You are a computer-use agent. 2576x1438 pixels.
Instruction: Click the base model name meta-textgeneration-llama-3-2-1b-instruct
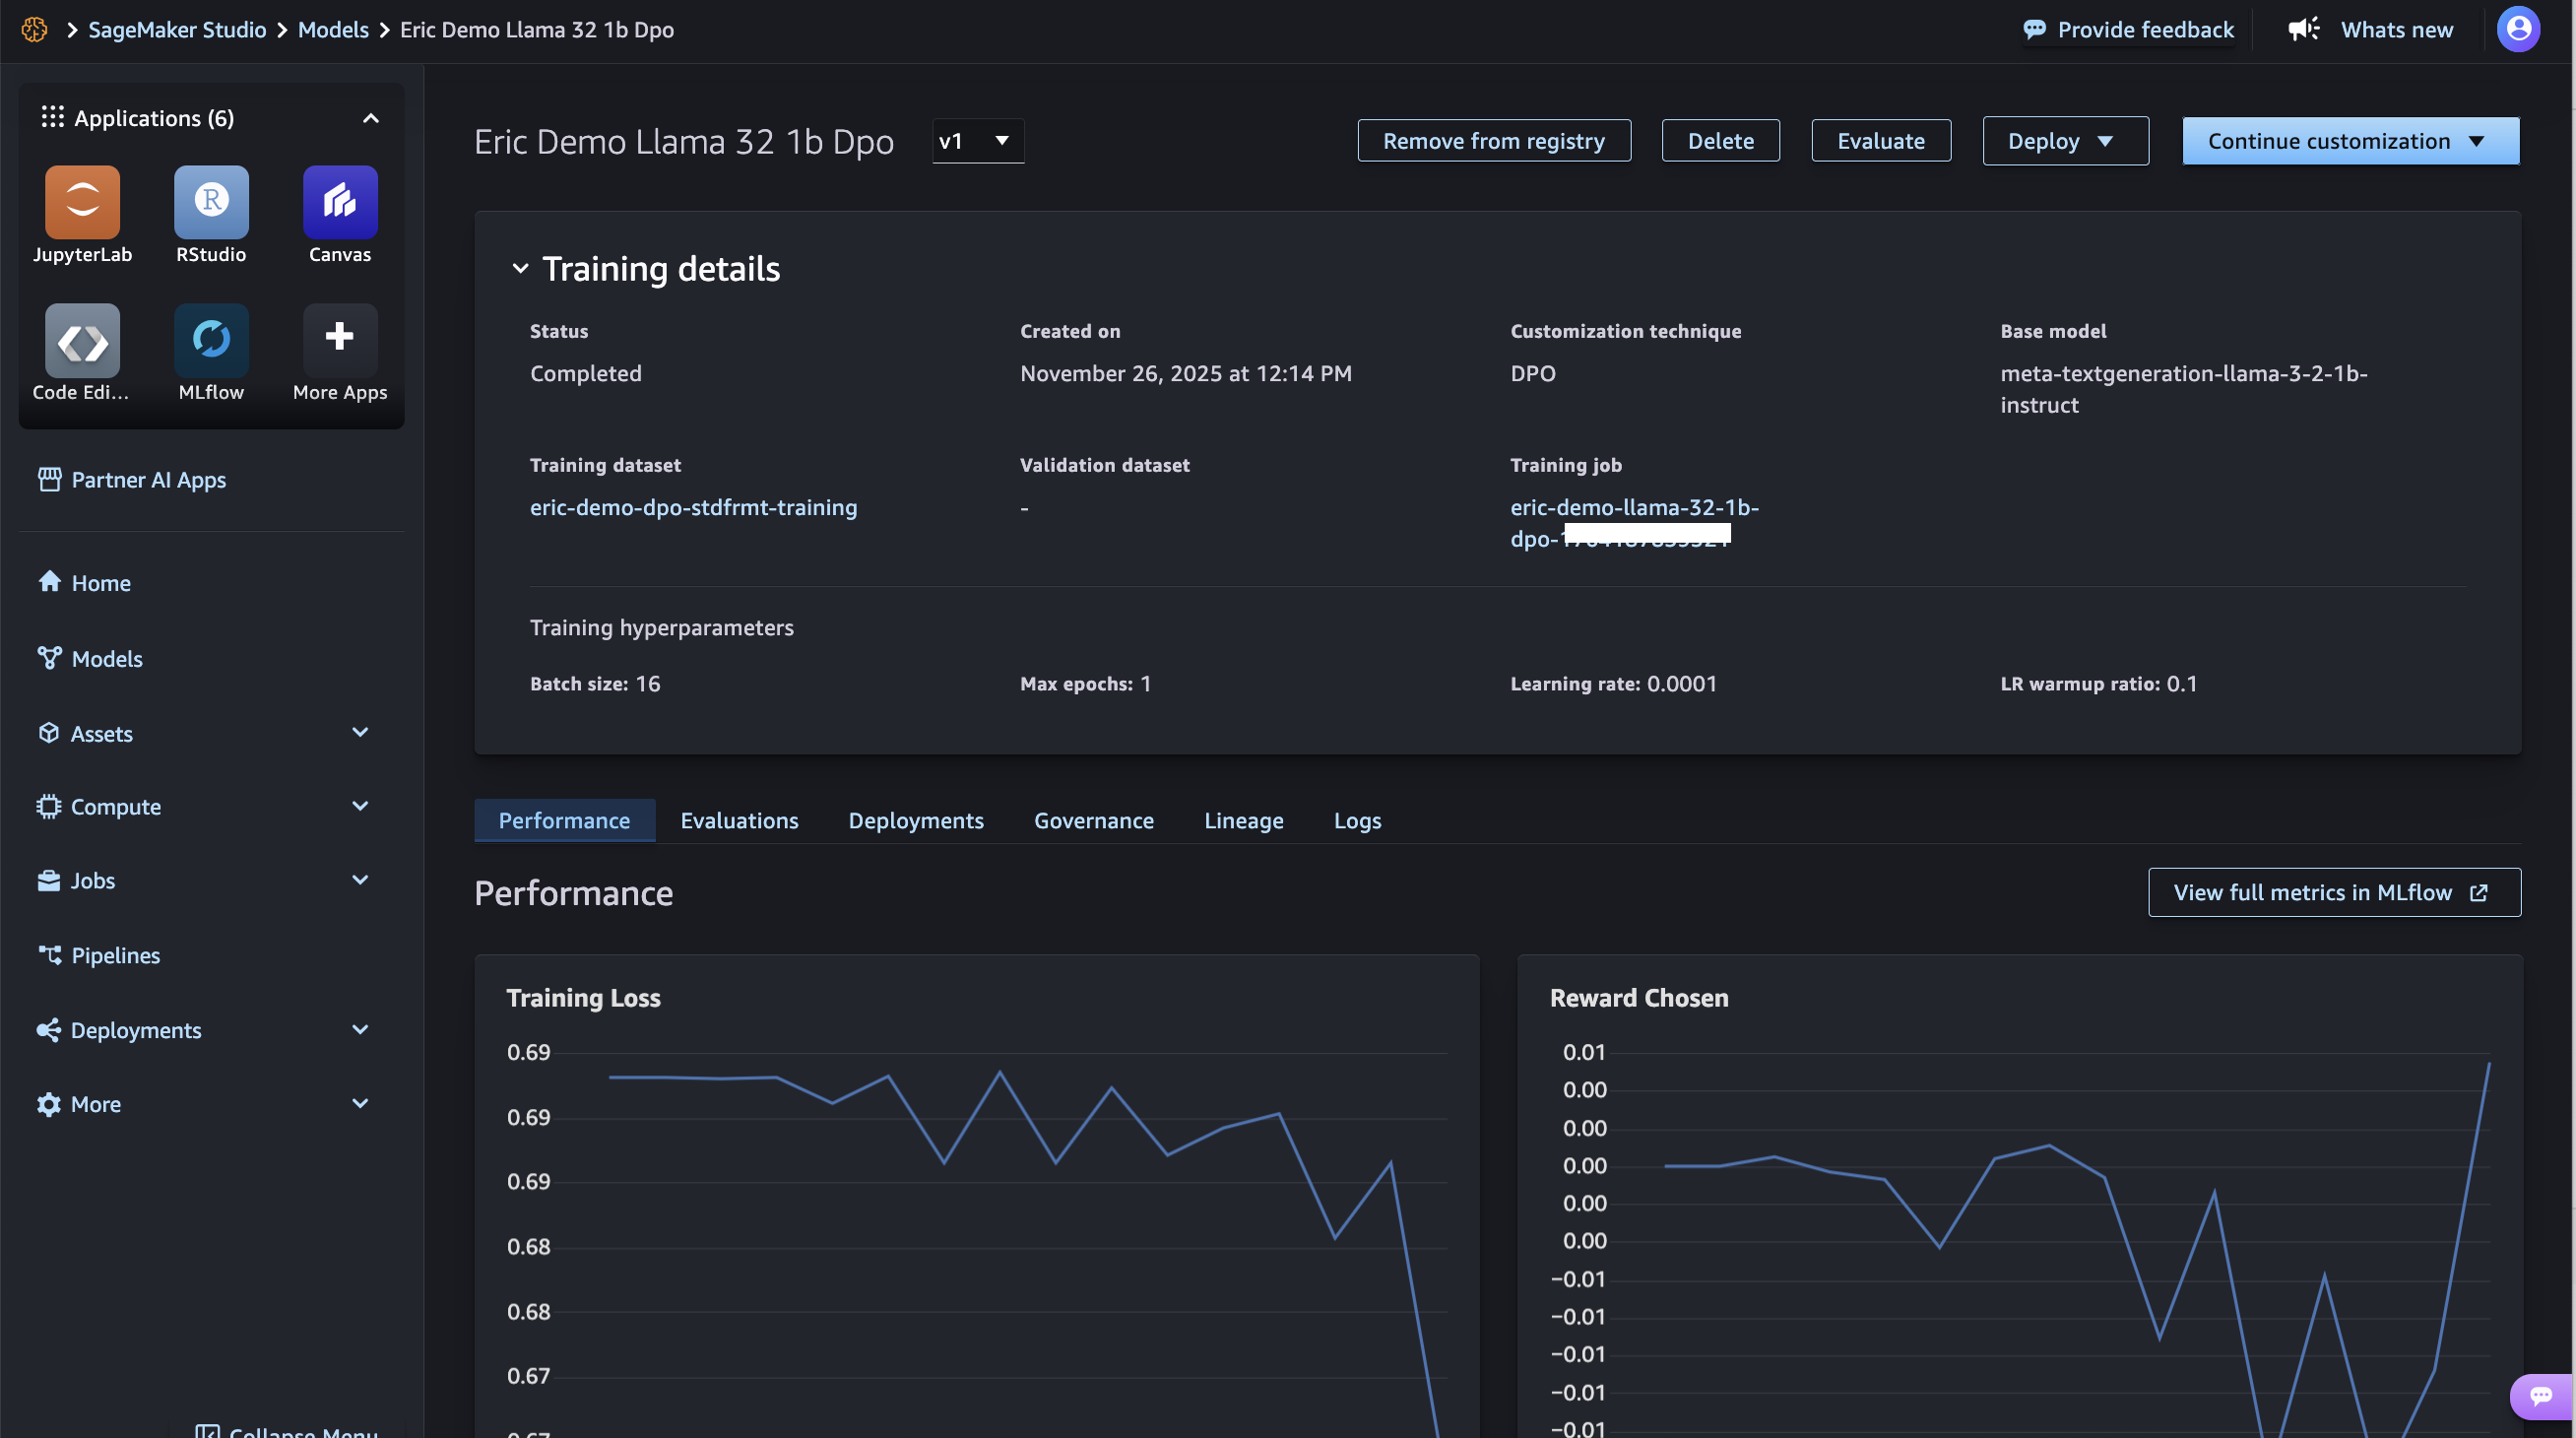tap(2183, 389)
